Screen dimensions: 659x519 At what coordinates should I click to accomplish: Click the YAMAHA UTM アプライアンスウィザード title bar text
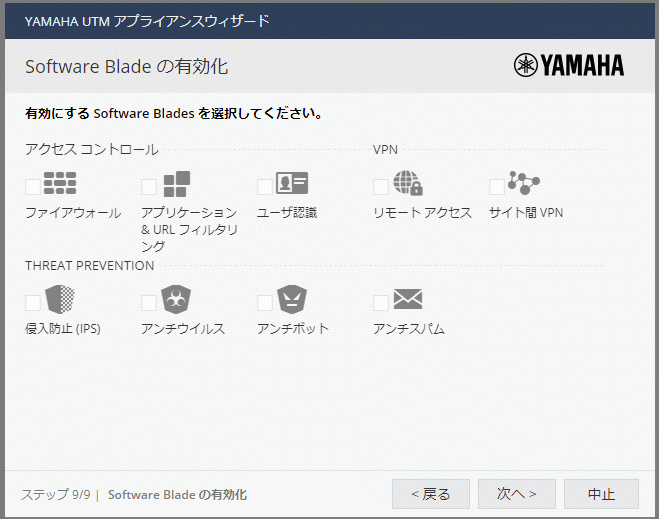[147, 21]
